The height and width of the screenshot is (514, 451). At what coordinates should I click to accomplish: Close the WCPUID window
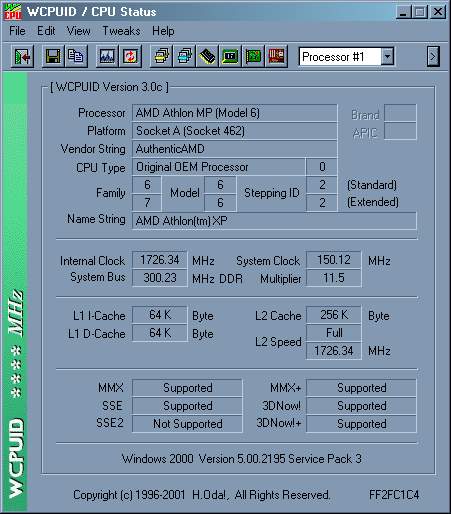pyautogui.click(x=438, y=12)
